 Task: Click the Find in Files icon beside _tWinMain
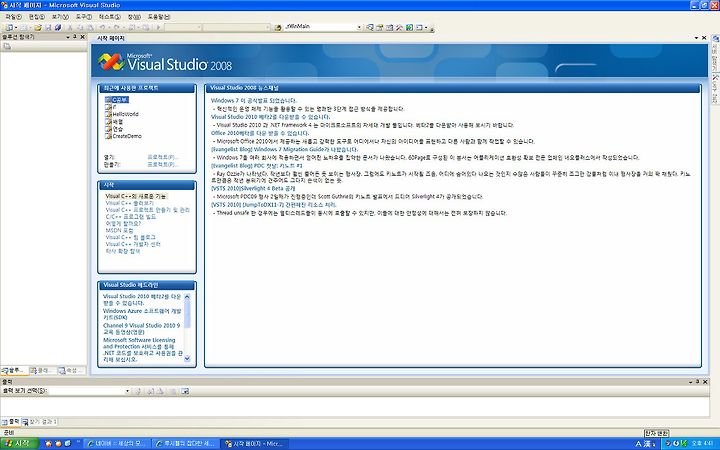coord(277,28)
